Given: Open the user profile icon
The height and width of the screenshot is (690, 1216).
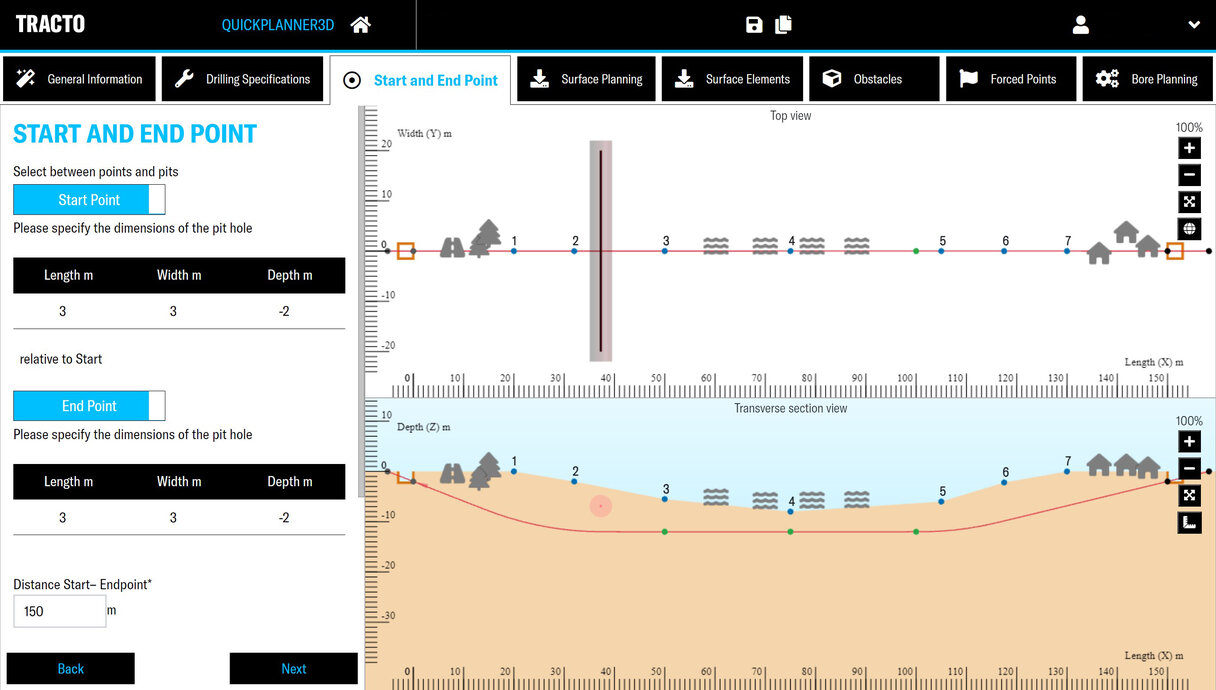Looking at the screenshot, I should pyautogui.click(x=1080, y=25).
